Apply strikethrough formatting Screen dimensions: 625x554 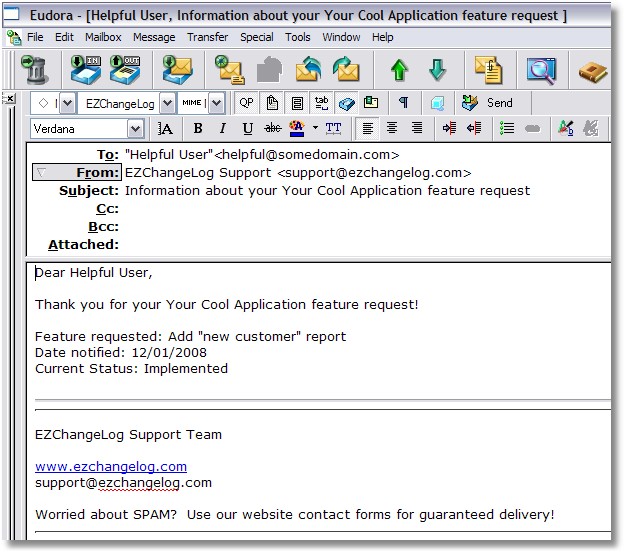(x=273, y=128)
